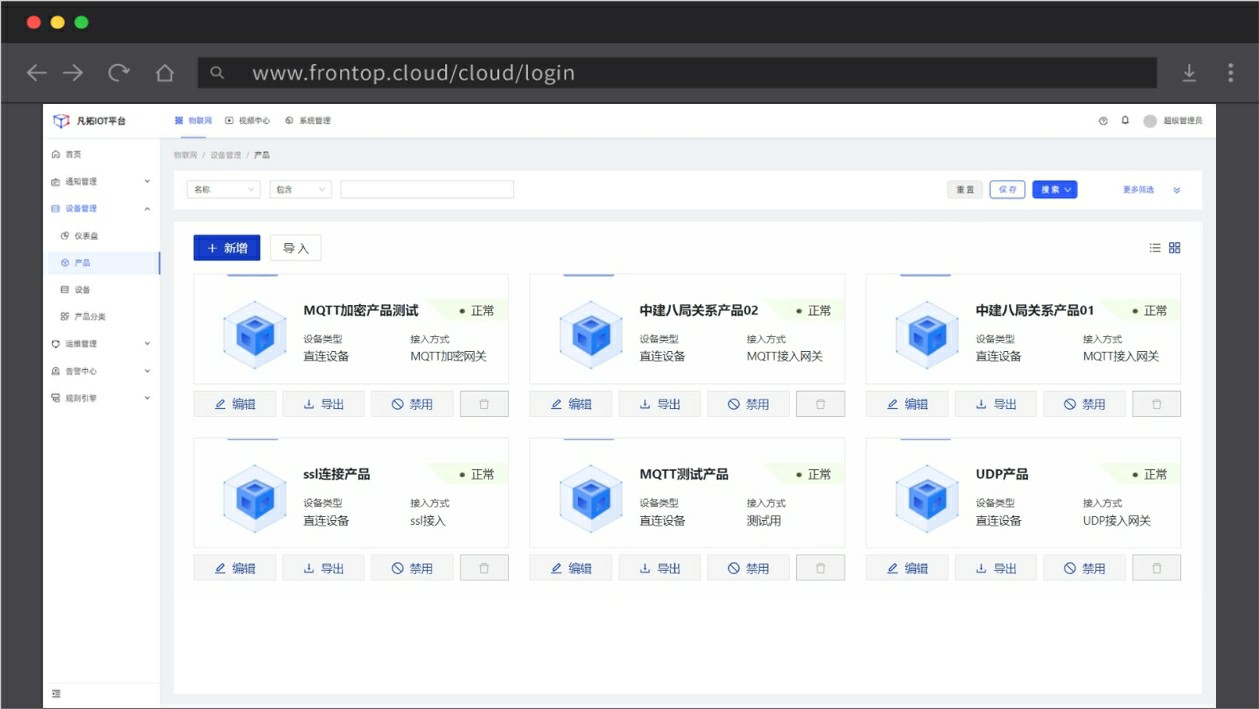The height and width of the screenshot is (709, 1259).
Task: Disable the 中建八局关系产品02 product
Action: pyautogui.click(x=748, y=404)
